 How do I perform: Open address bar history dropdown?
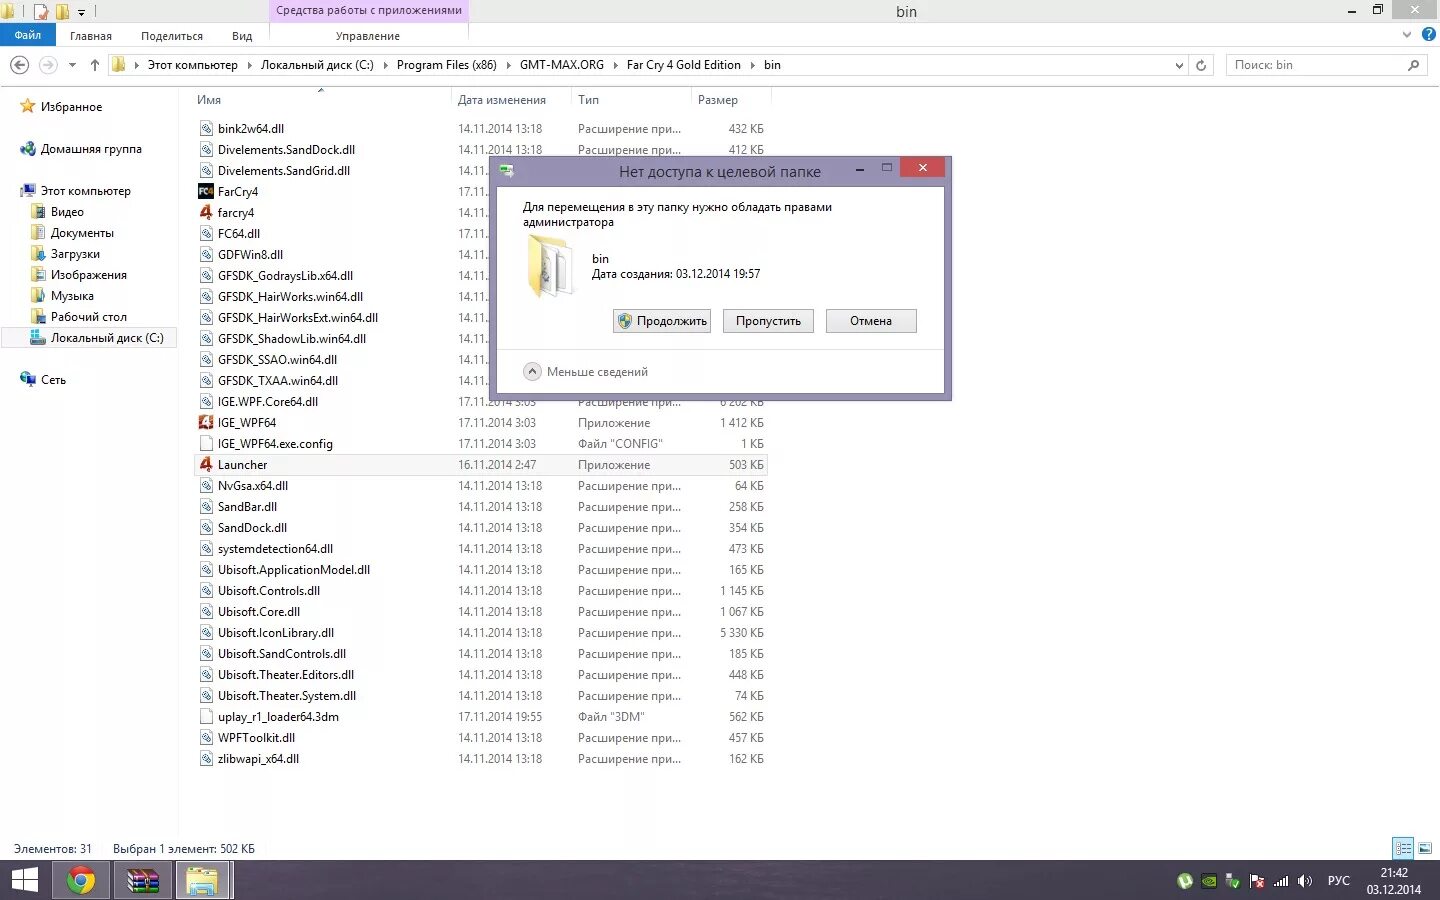pos(1179,65)
